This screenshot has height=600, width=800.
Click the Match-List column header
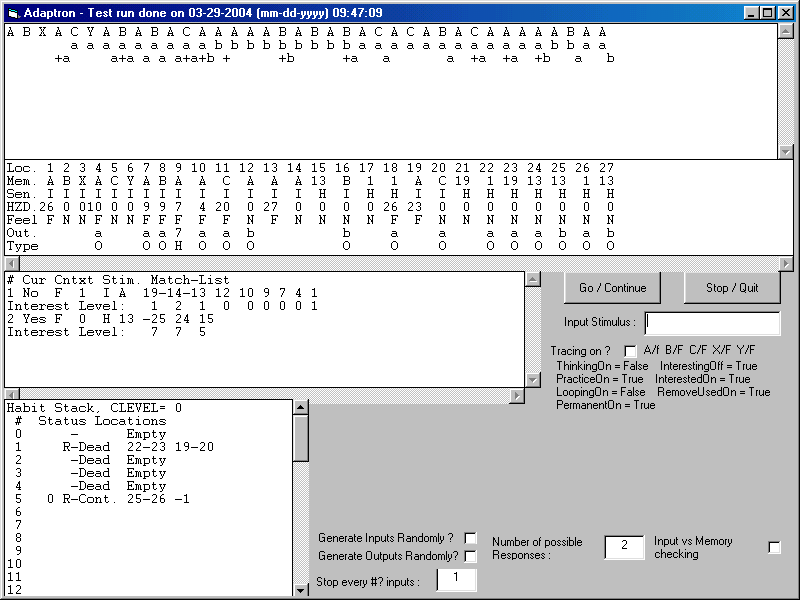point(190,280)
